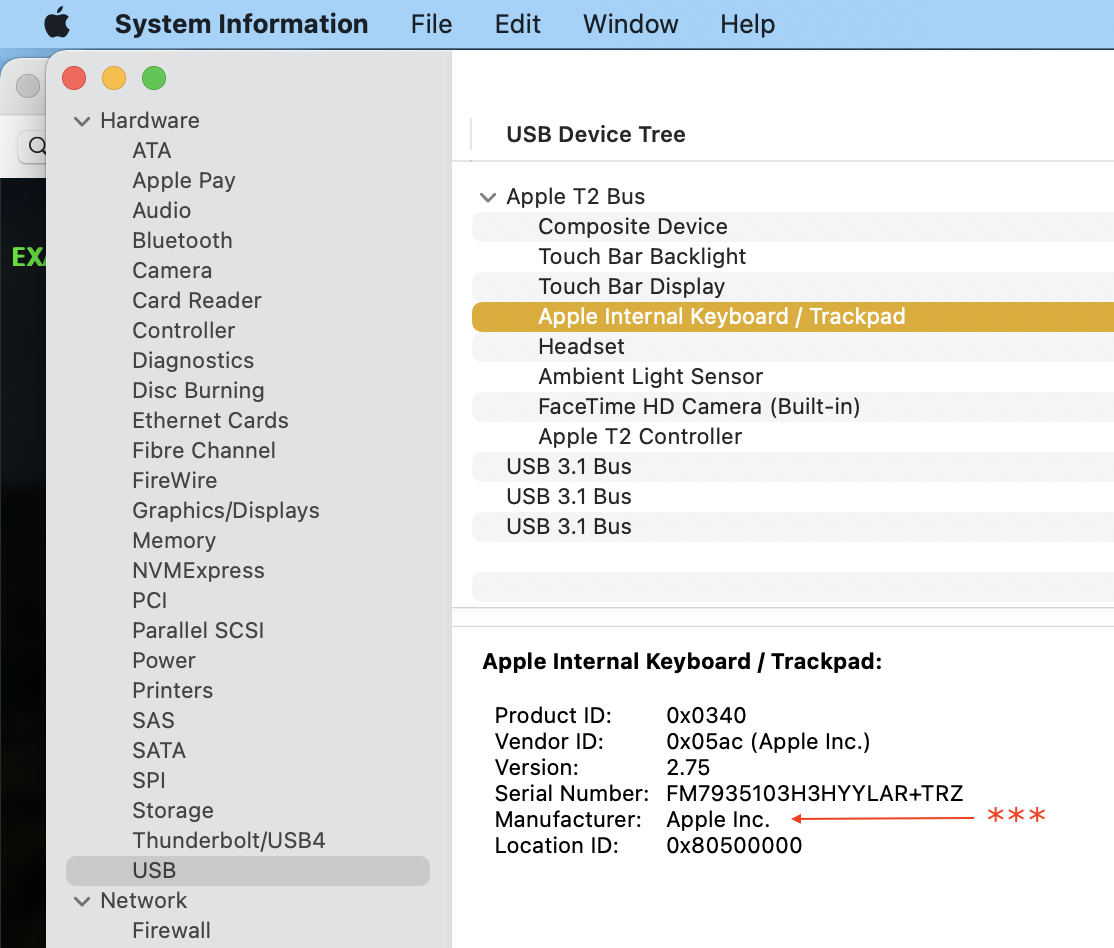Select Memory in the sidebar
Screen dimensions: 1114x948
tap(174, 540)
